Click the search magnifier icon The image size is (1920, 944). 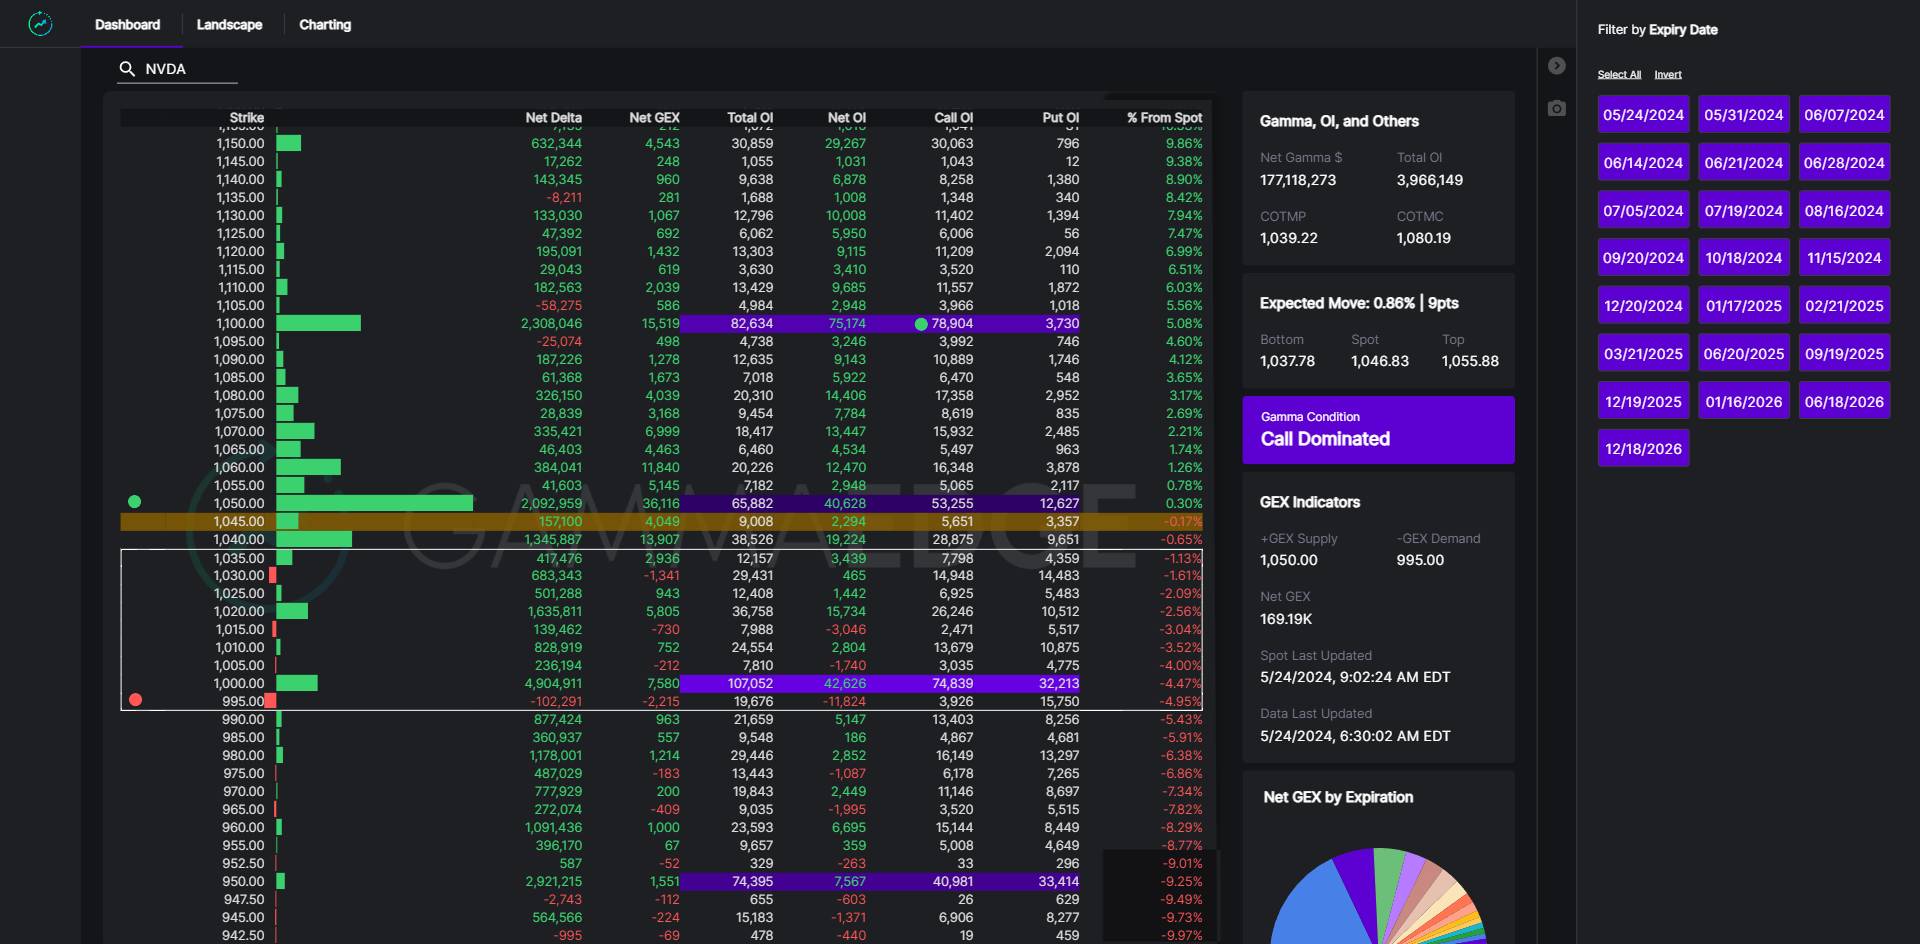[x=127, y=69]
